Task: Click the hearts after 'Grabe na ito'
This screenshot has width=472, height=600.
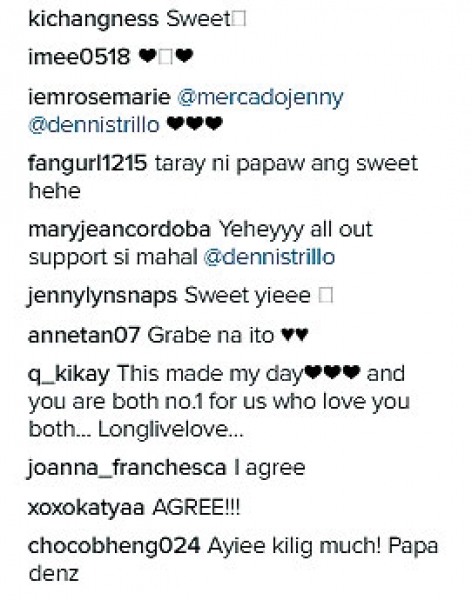Action: [x=294, y=335]
